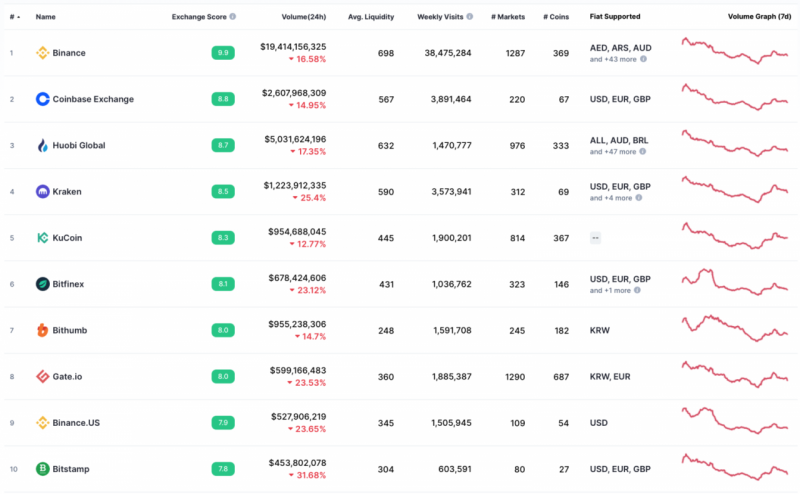
Task: Click KuCoin's empty fiat '--' badge
Action: click(x=595, y=238)
